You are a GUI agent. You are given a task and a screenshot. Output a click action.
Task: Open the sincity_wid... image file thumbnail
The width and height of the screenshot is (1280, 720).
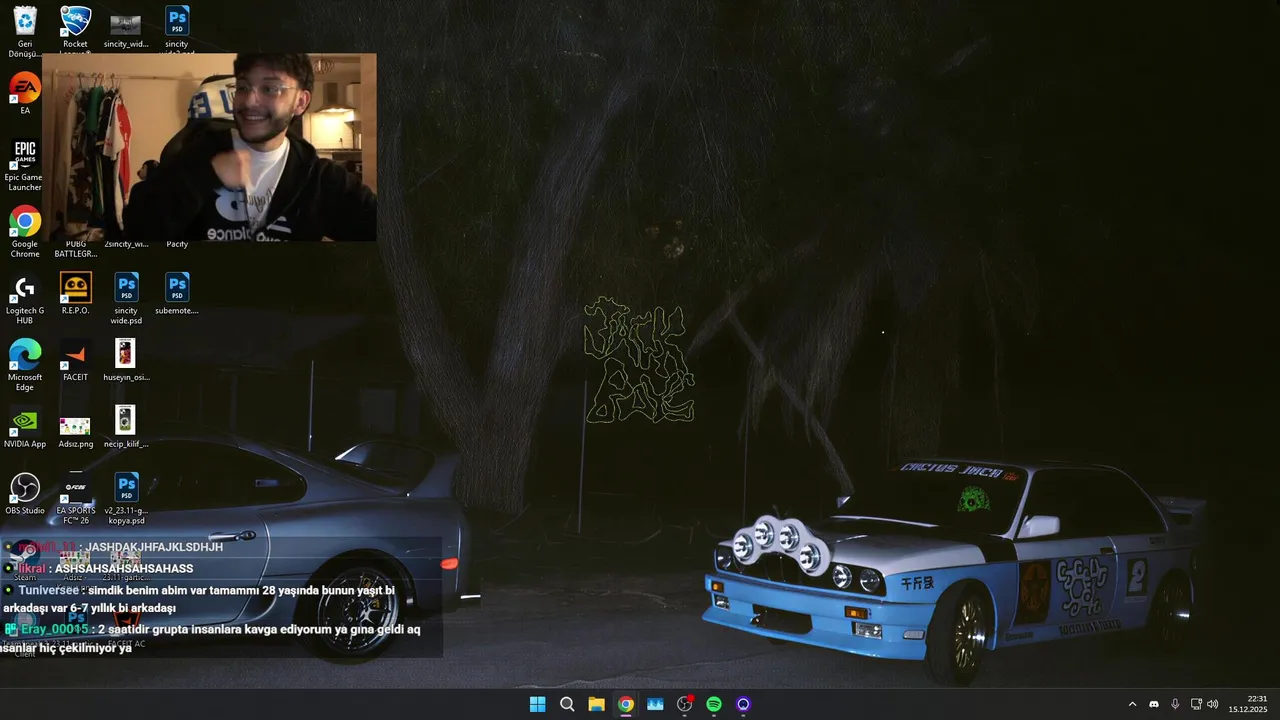point(125,28)
